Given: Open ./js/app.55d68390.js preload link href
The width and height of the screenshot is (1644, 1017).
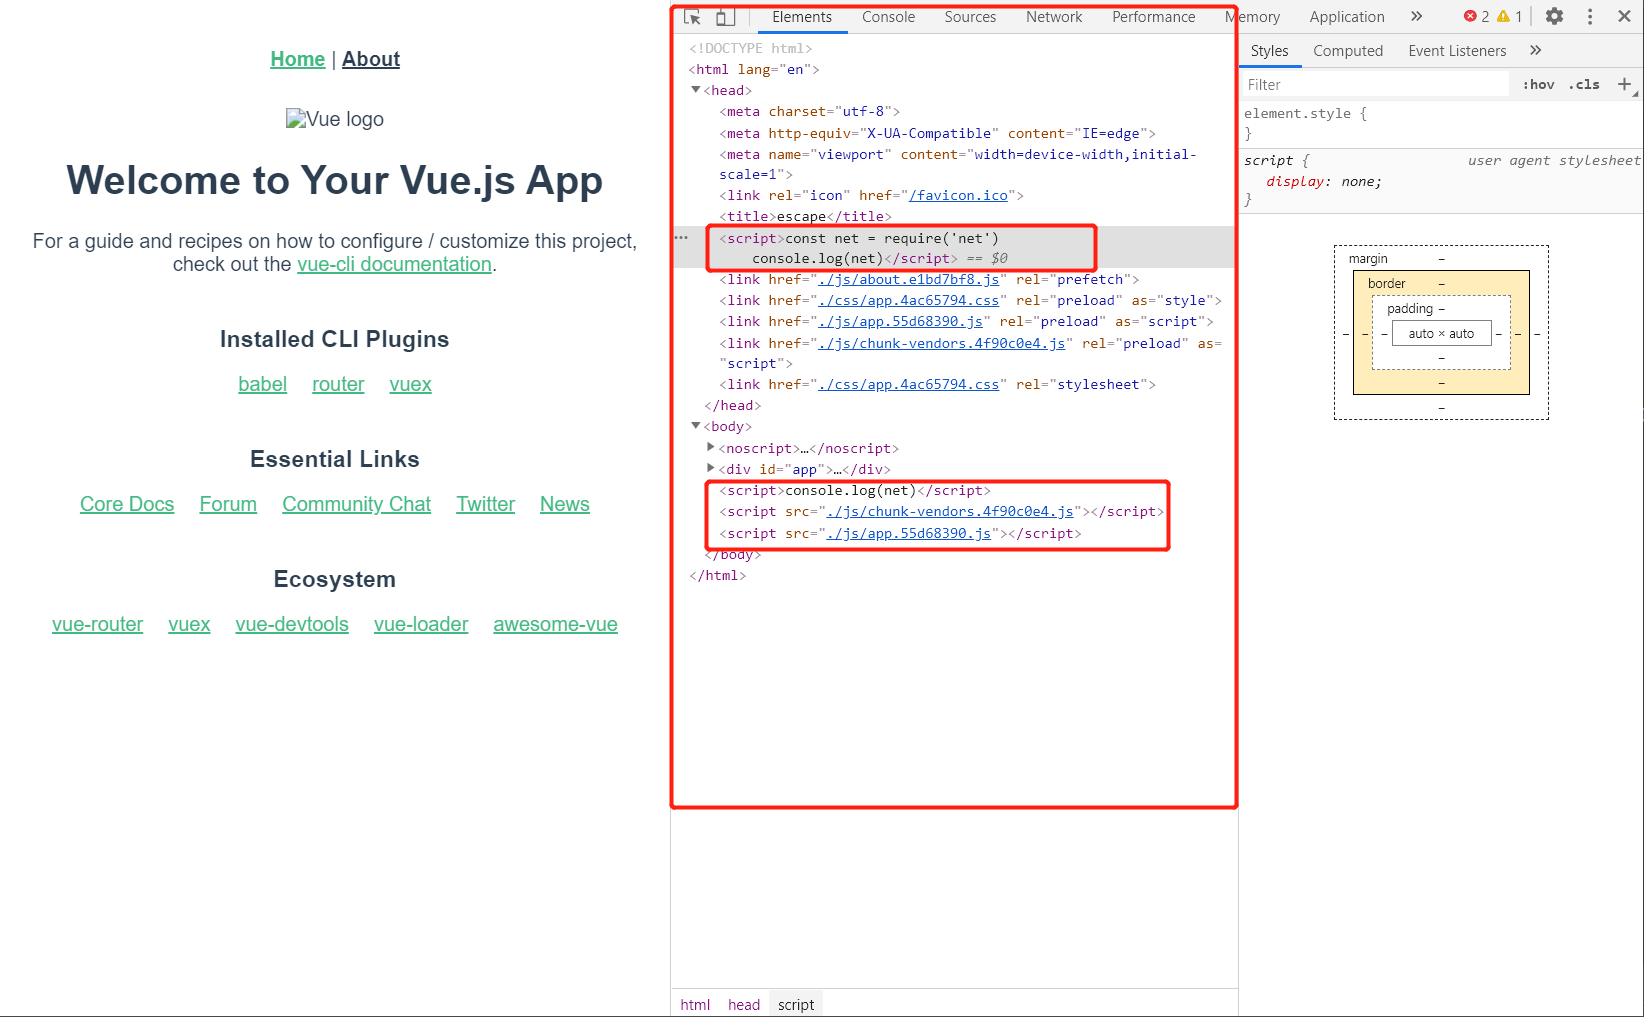Looking at the screenshot, I should click(900, 321).
